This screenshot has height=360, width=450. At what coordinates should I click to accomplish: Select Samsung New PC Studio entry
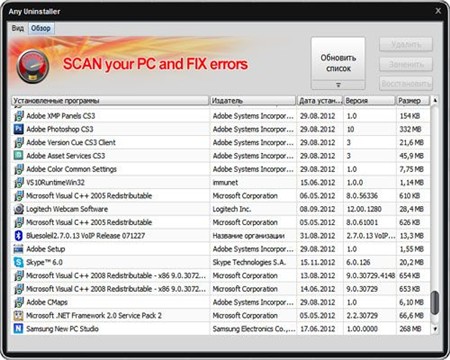tap(62, 329)
